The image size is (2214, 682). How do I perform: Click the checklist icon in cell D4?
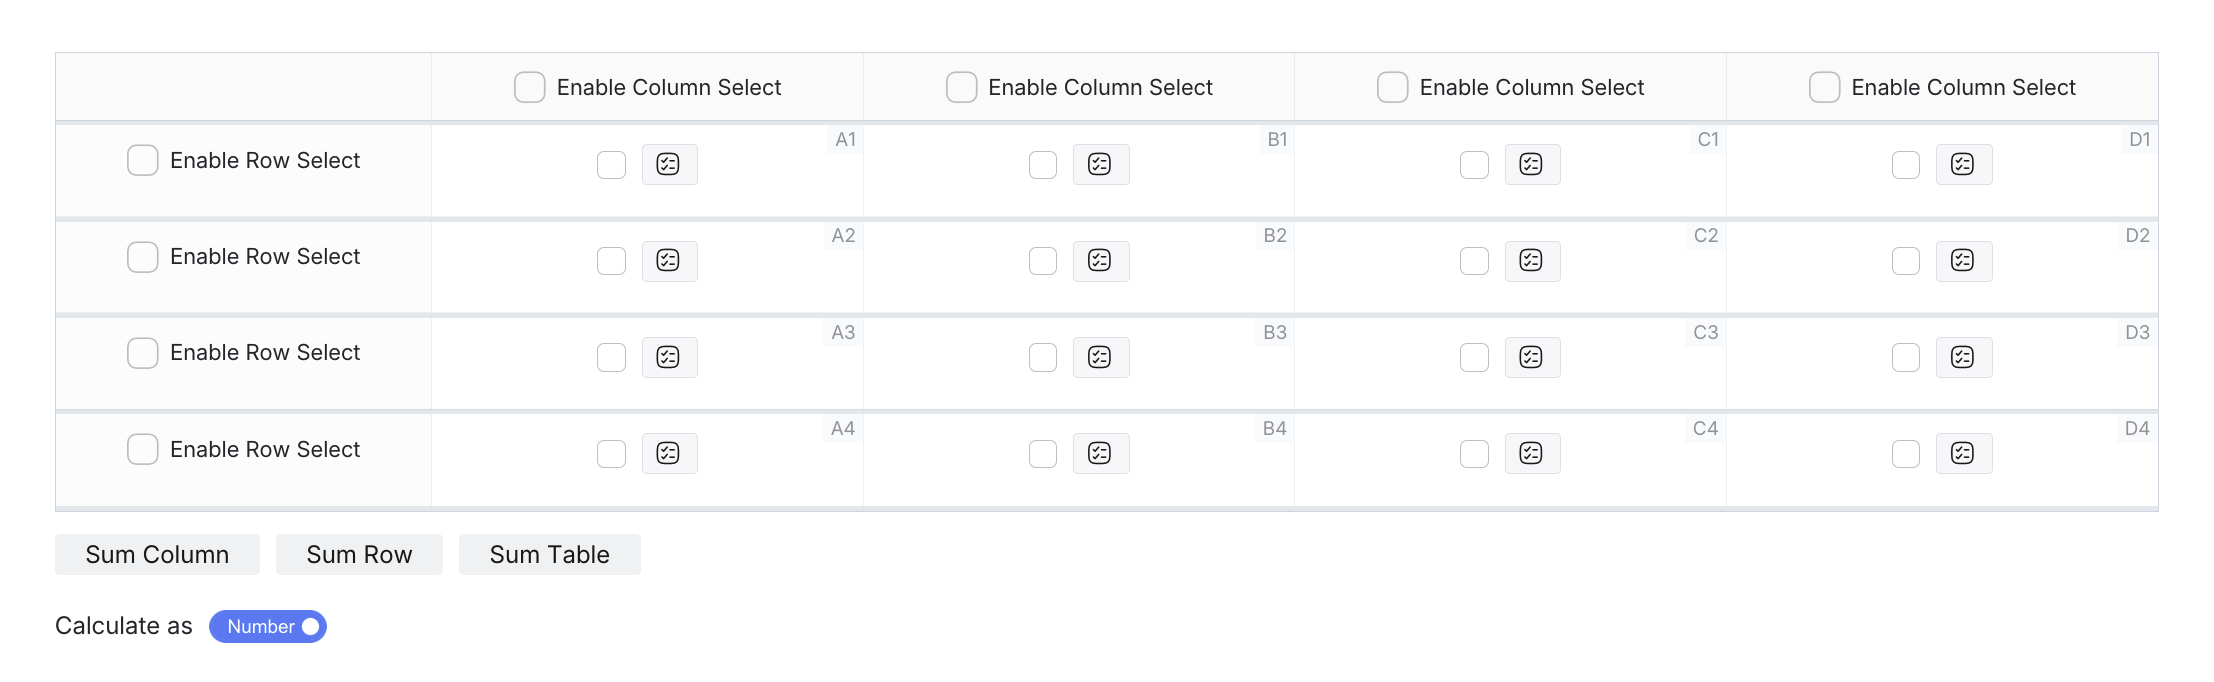coord(1963,453)
